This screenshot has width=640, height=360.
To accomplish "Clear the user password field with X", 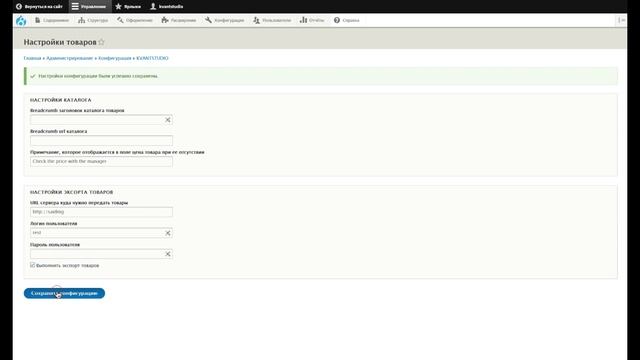I will (167, 254).
